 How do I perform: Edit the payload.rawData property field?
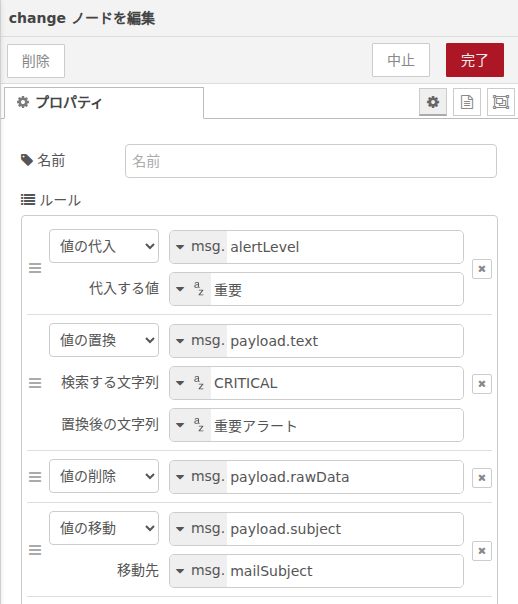345,477
